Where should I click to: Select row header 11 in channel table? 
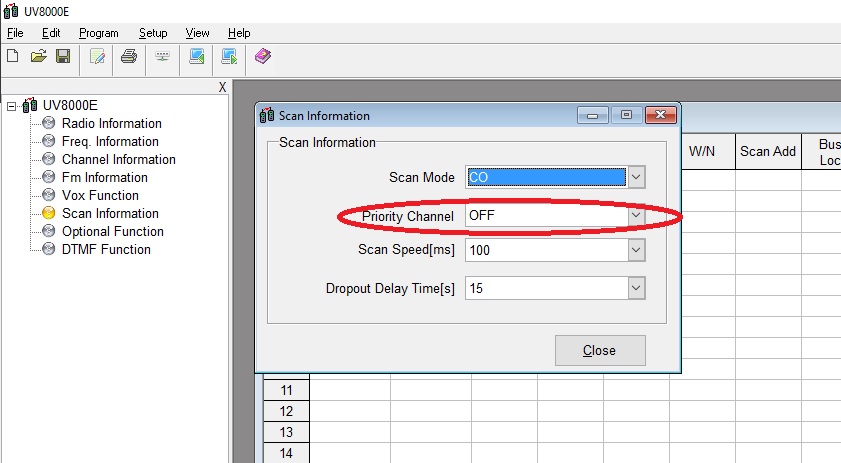tap(286, 390)
